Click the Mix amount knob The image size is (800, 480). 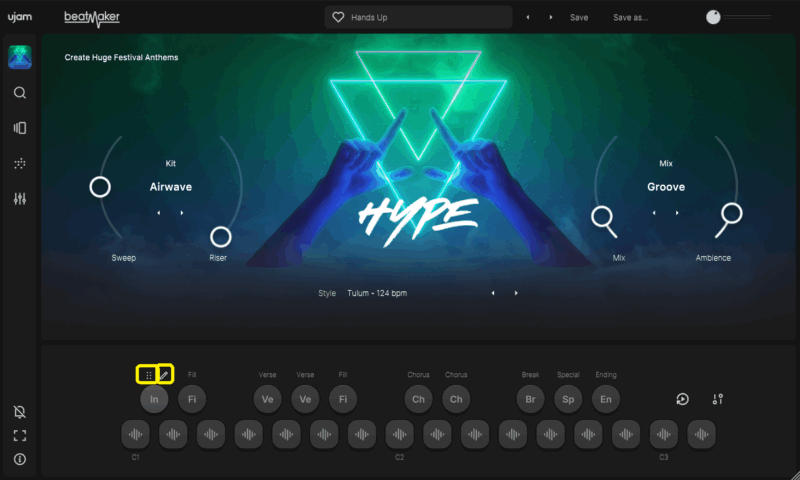pos(602,217)
